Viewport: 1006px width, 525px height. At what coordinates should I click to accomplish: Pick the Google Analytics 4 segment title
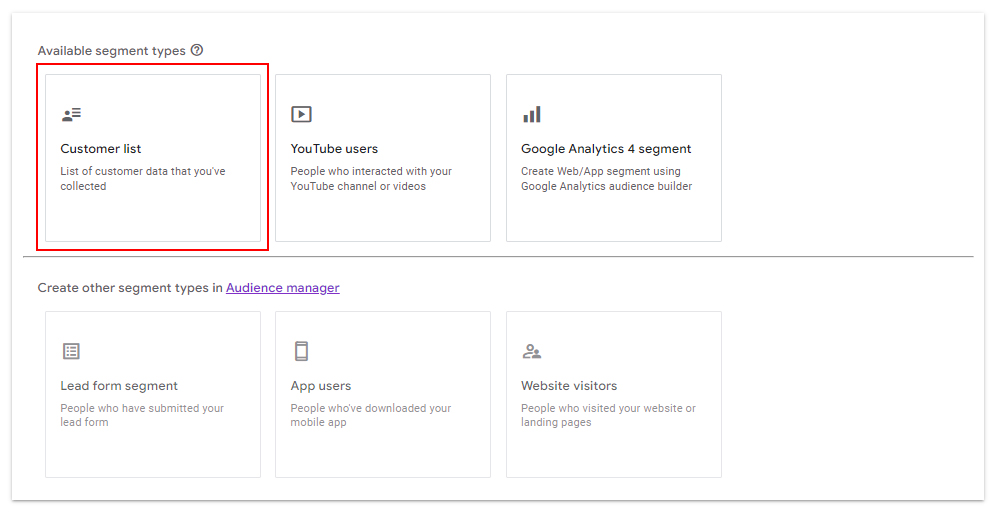pos(606,149)
